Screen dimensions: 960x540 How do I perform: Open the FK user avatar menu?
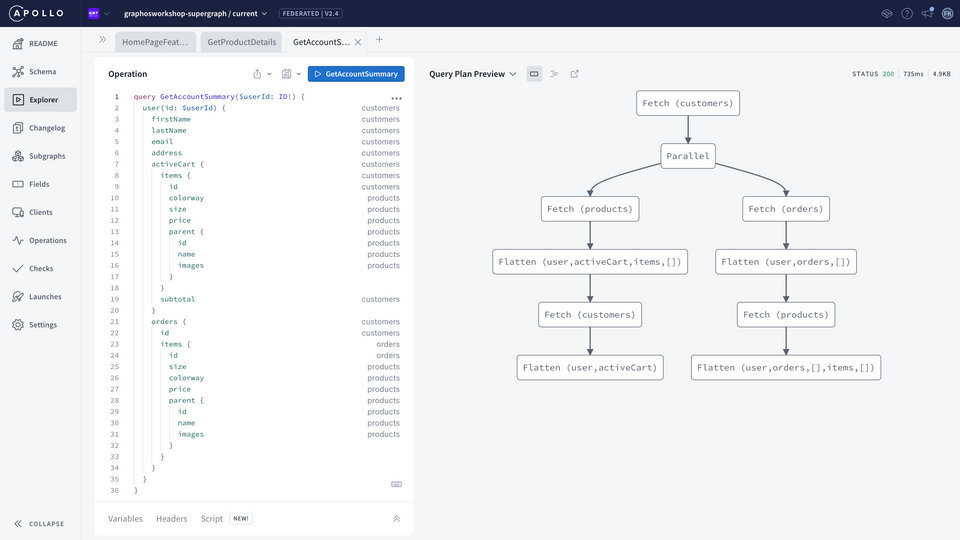tap(947, 13)
